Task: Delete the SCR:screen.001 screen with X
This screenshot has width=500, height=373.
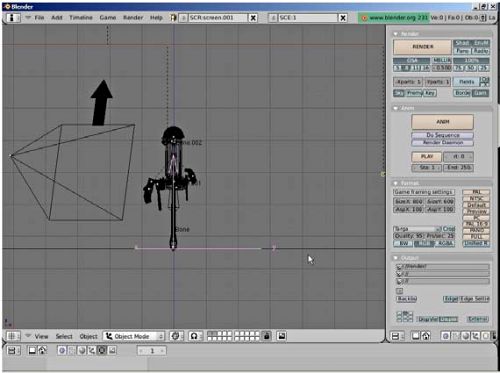Action: point(253,18)
